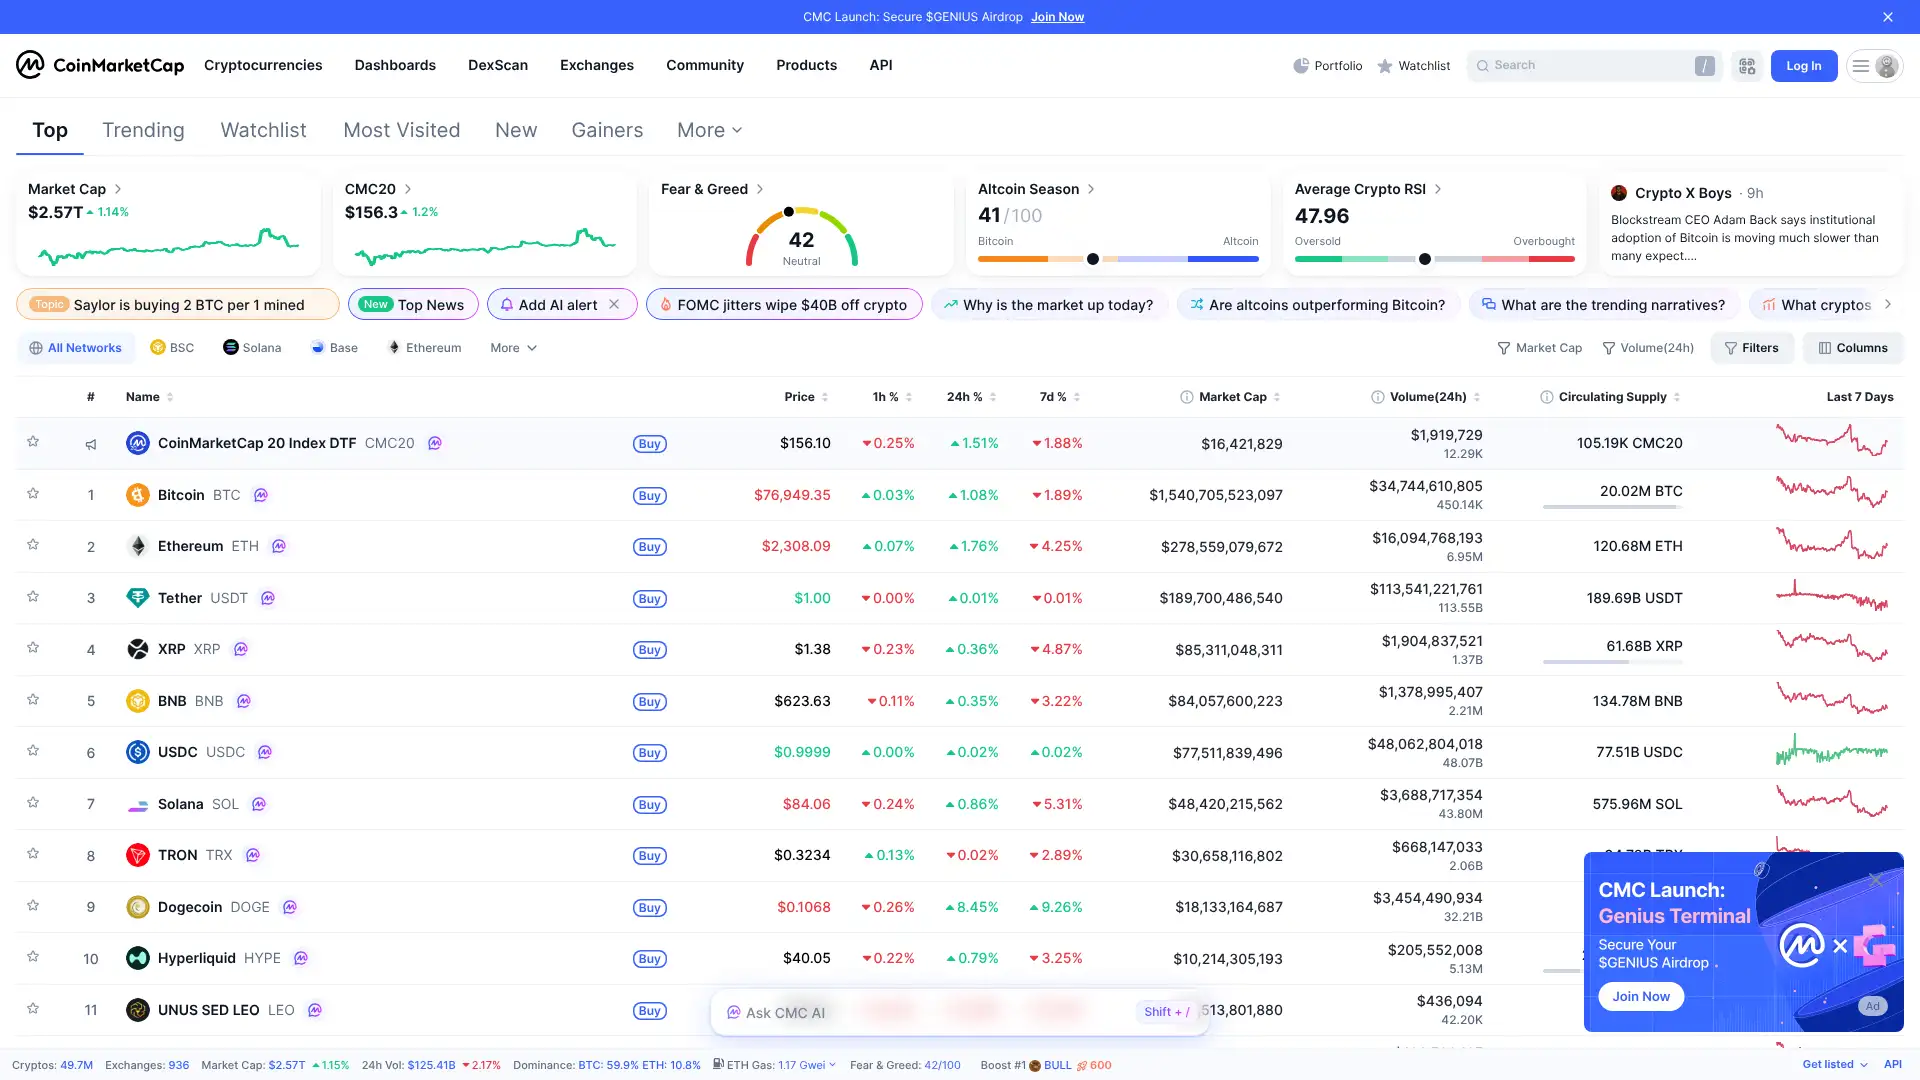The height and width of the screenshot is (1080, 1920).
Task: Open the Filters button
Action: click(x=1752, y=348)
